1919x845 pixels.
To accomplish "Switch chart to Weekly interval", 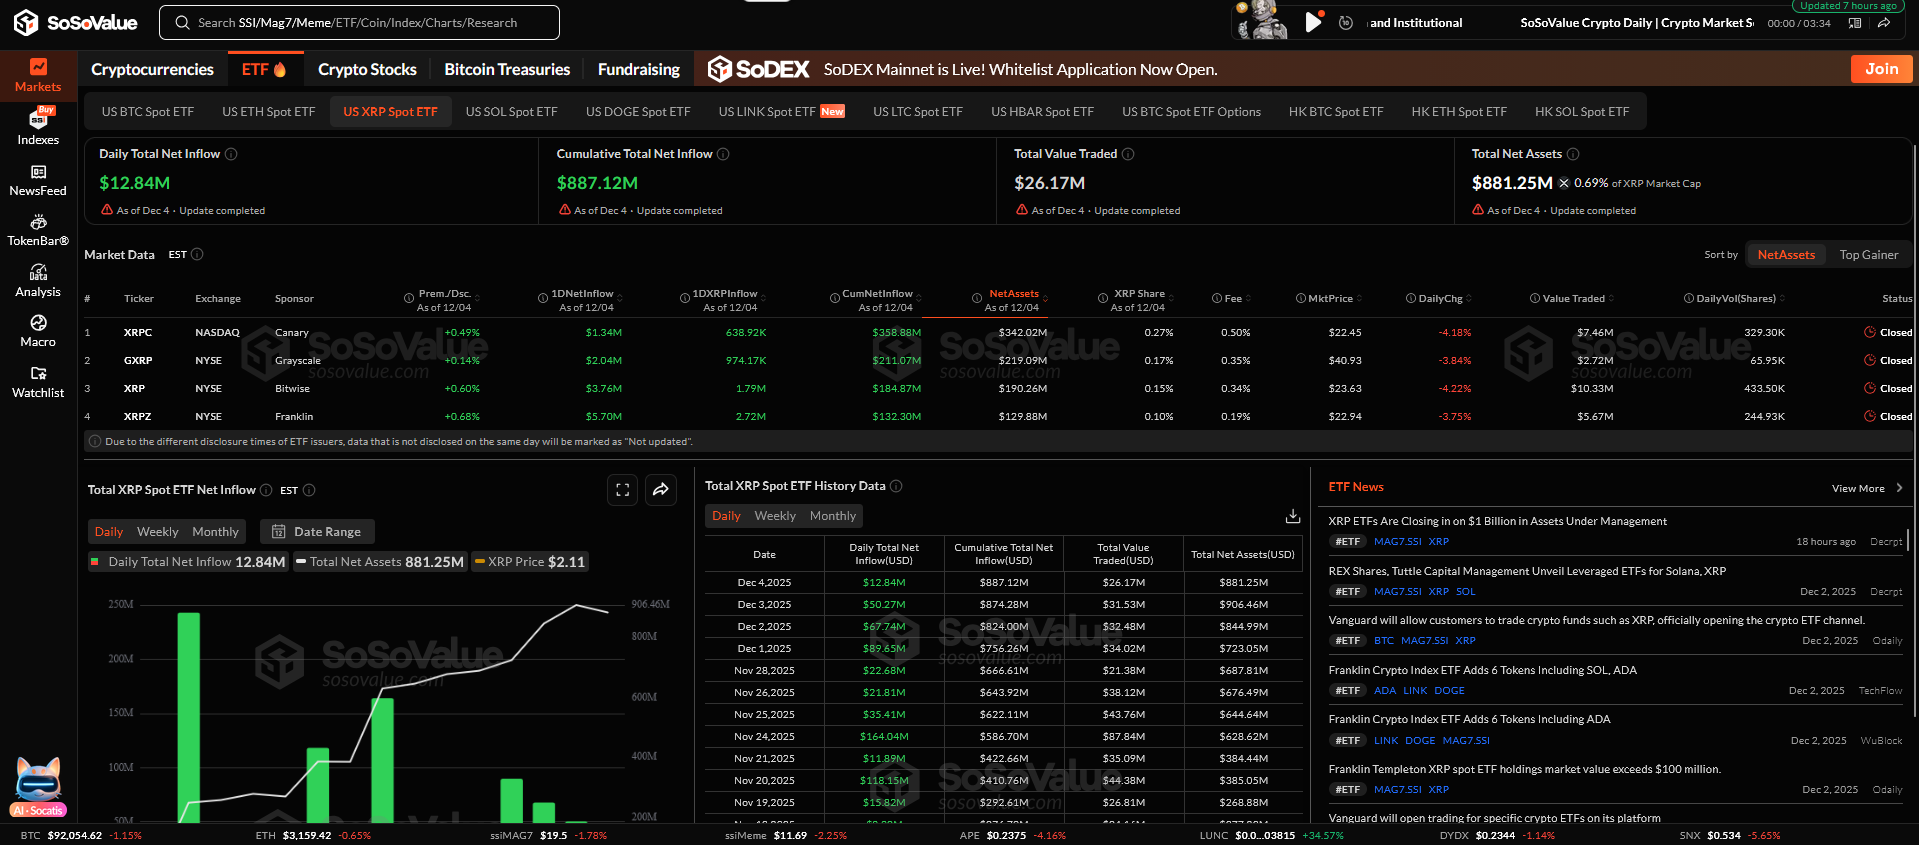I will (157, 532).
